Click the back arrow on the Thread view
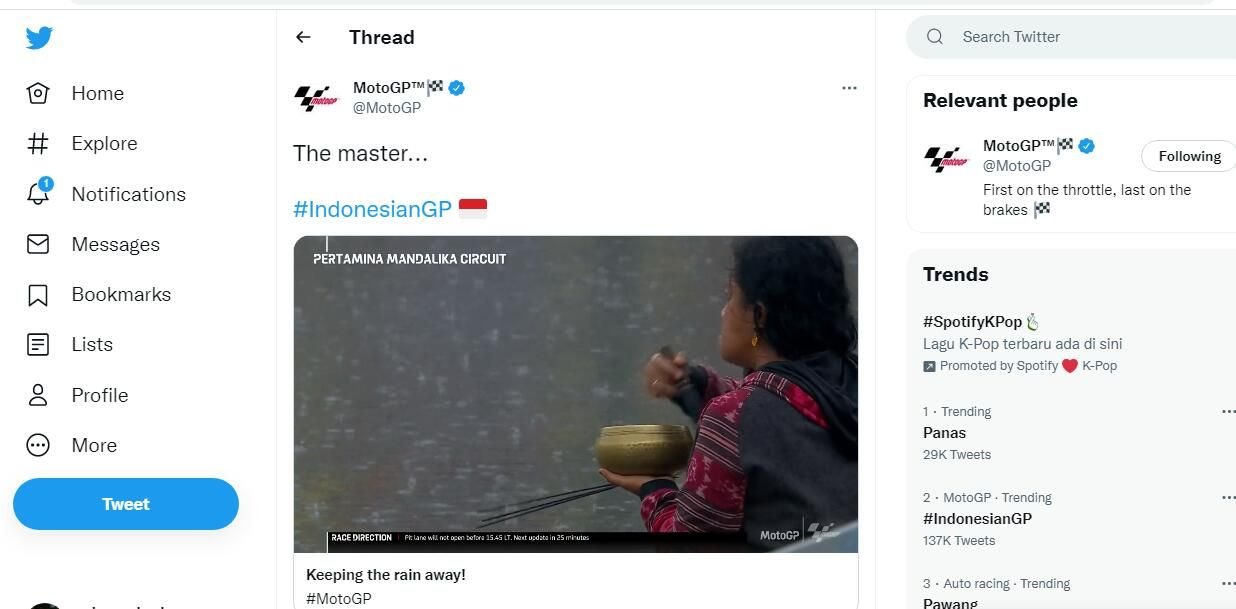 point(303,37)
